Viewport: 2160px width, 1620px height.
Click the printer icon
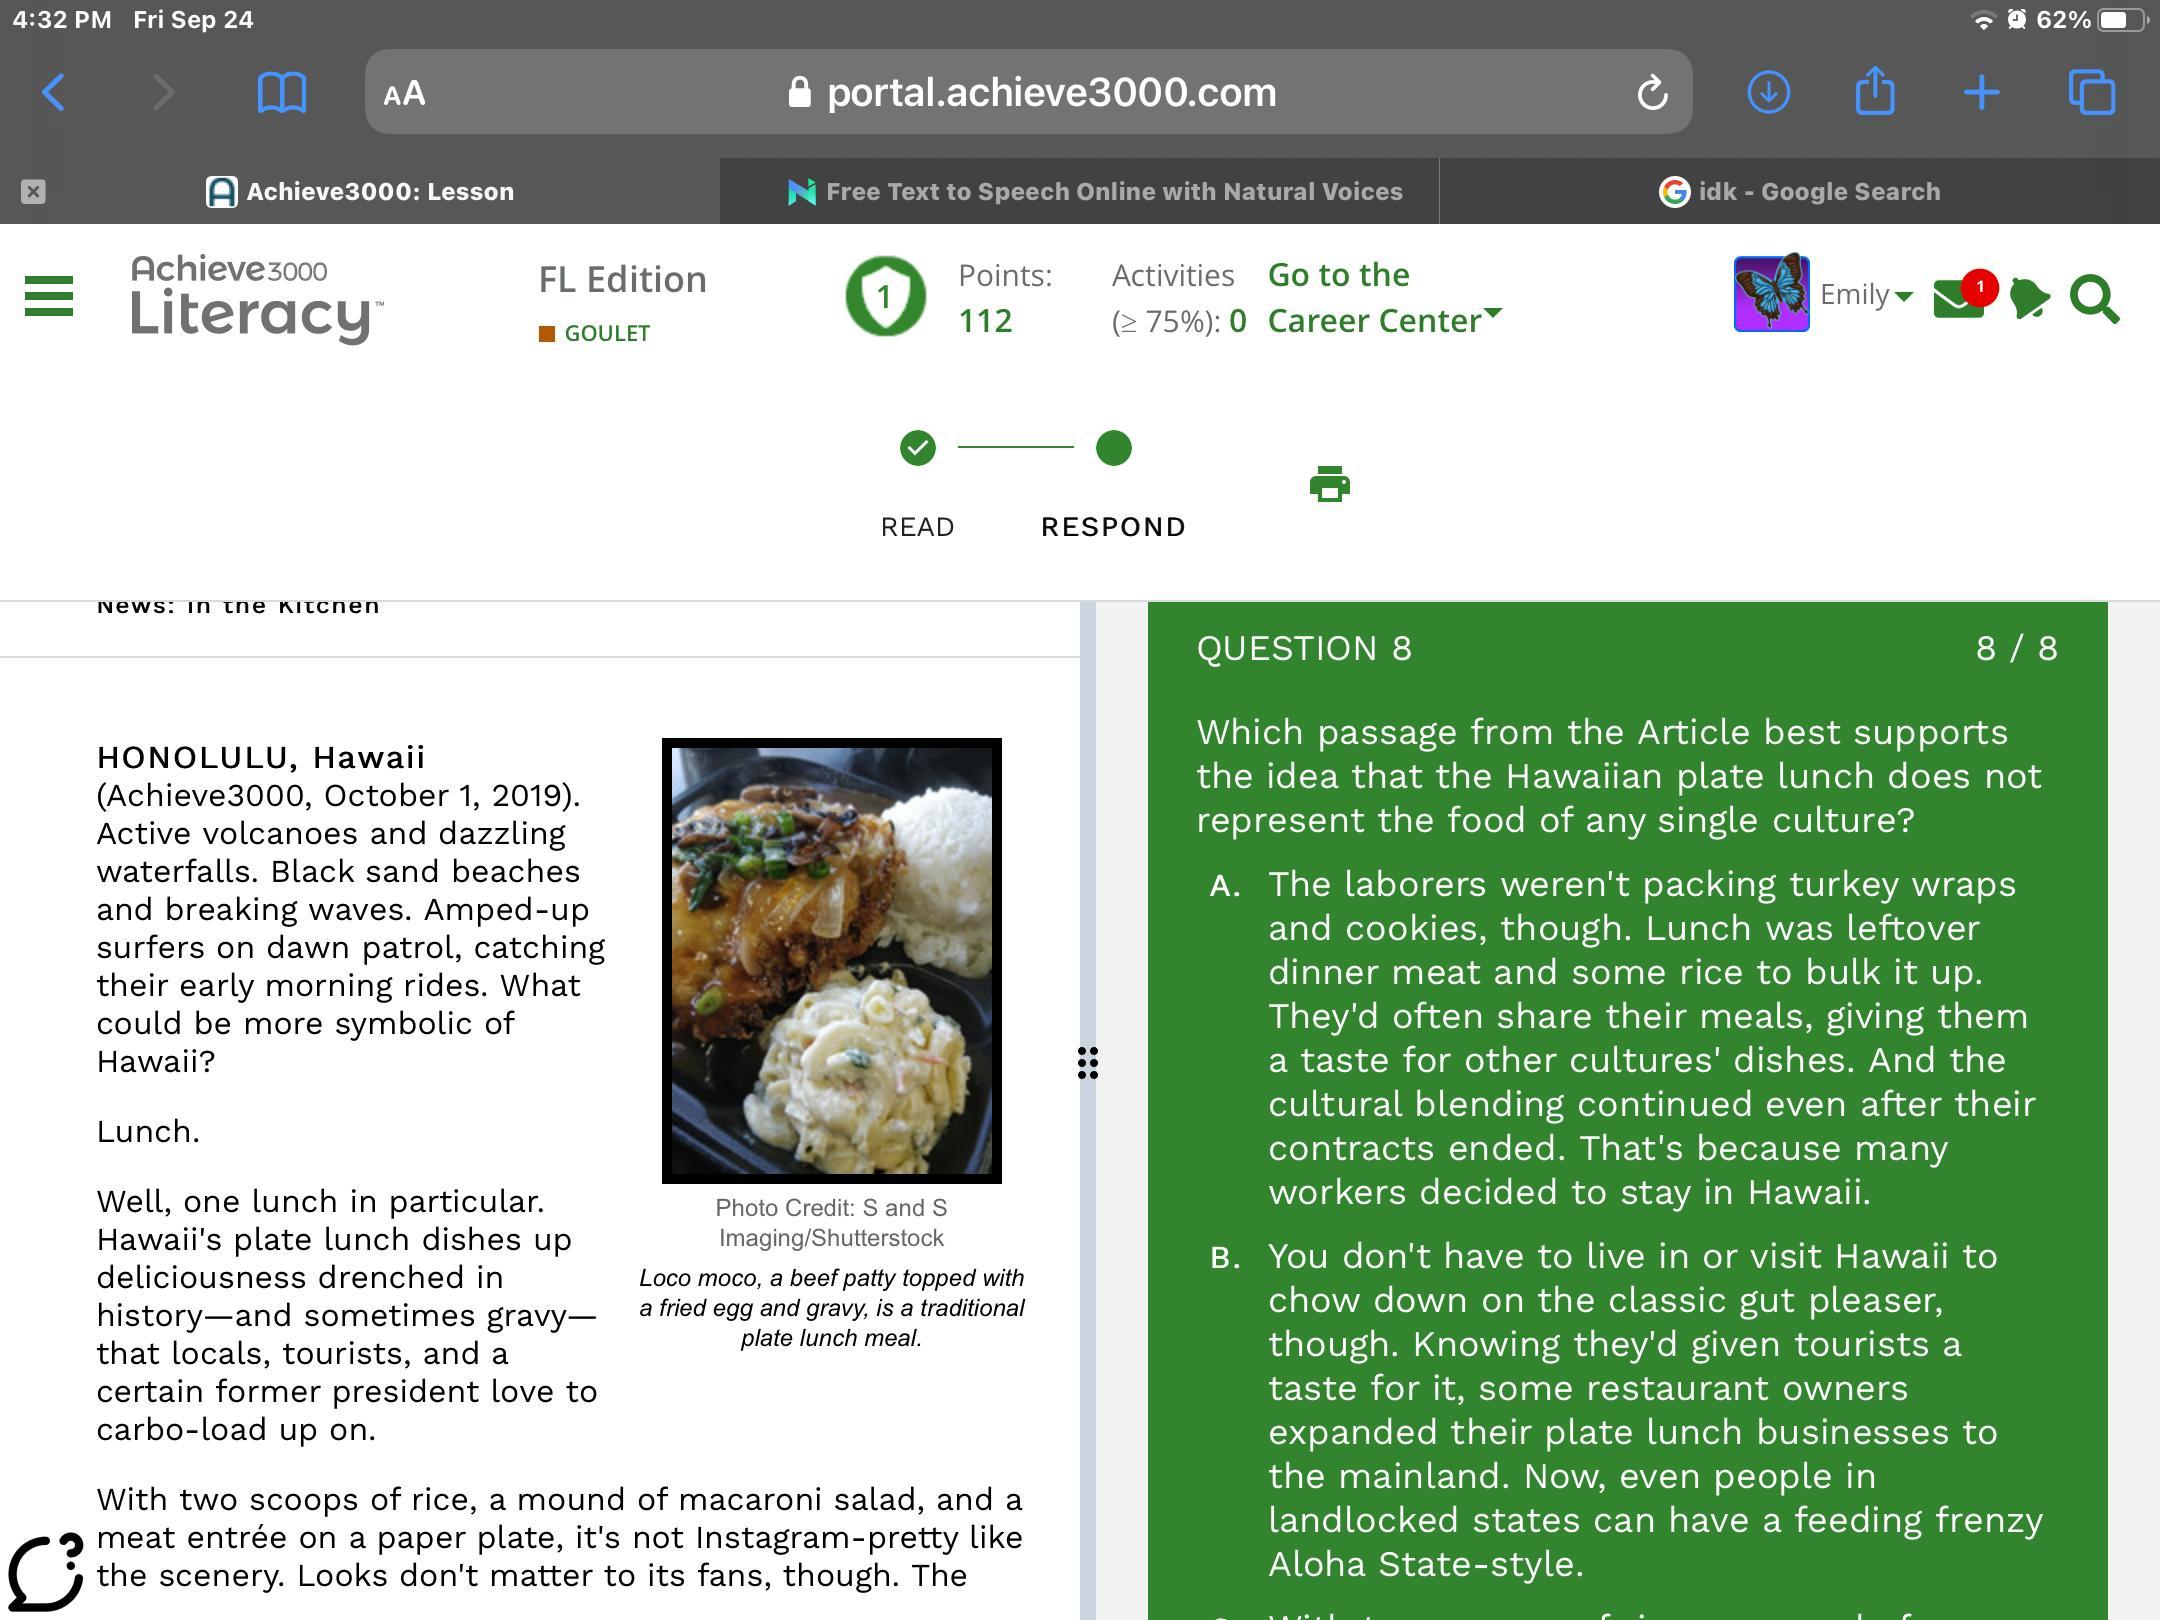[x=1329, y=485]
